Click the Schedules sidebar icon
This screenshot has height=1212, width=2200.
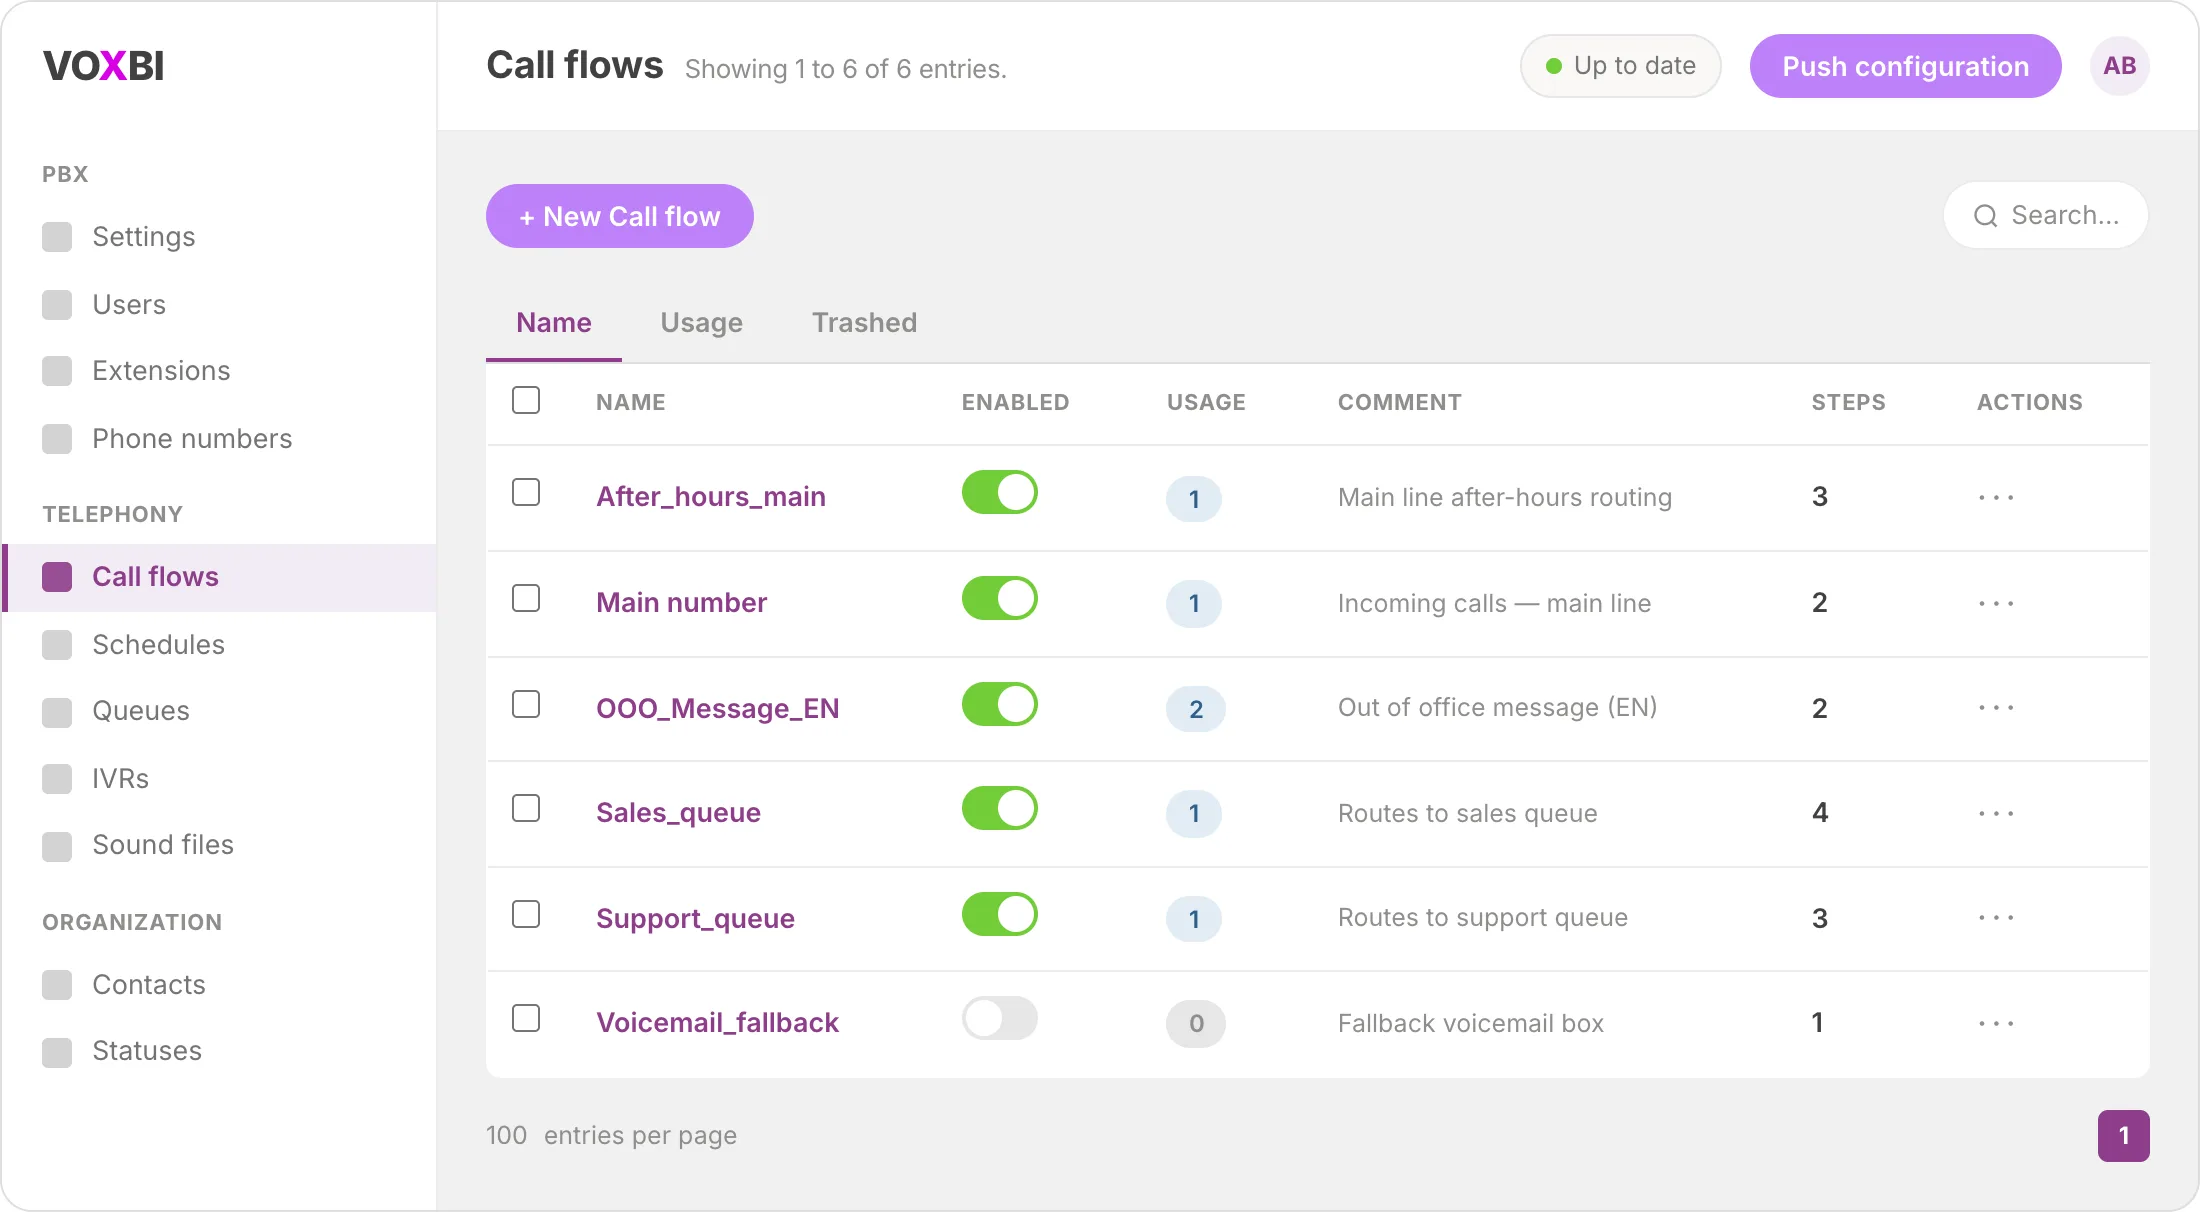pos(57,645)
